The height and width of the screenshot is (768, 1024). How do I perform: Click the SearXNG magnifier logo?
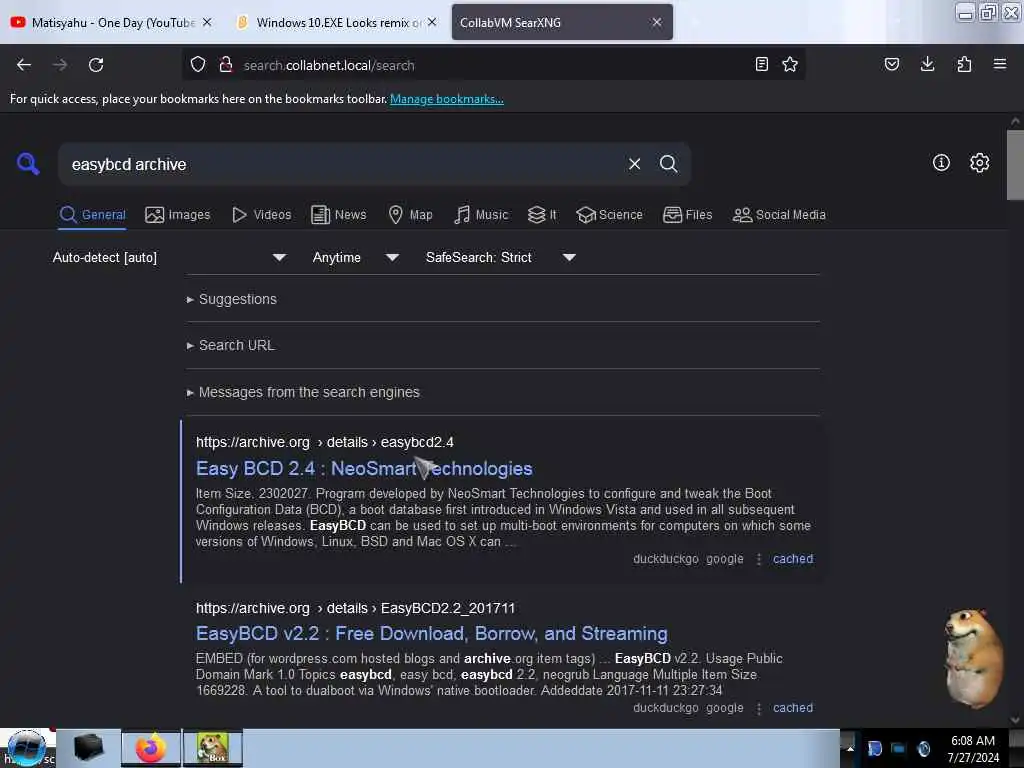click(x=28, y=164)
